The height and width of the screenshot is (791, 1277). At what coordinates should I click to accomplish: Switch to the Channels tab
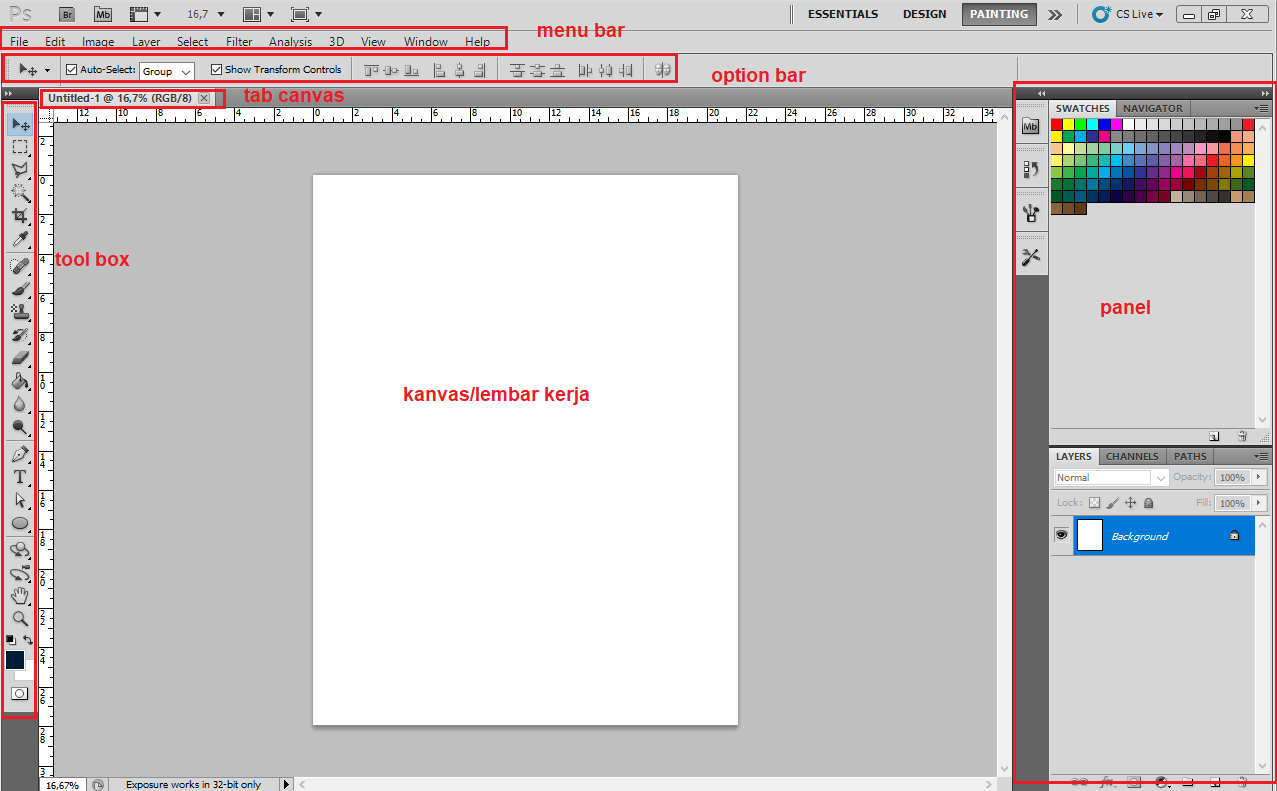[x=1132, y=456]
